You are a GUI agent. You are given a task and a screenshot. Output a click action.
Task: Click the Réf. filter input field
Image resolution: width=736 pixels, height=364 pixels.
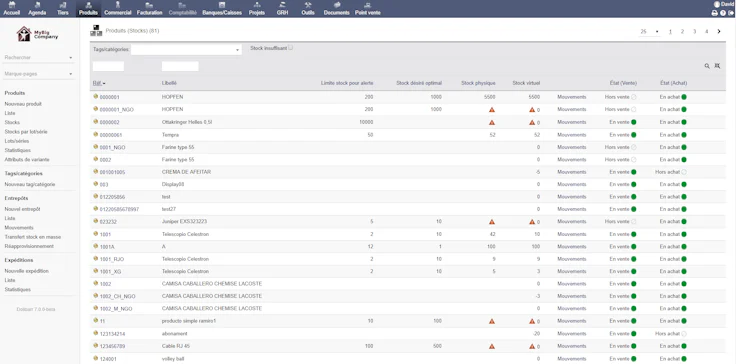pyautogui.click(x=108, y=66)
